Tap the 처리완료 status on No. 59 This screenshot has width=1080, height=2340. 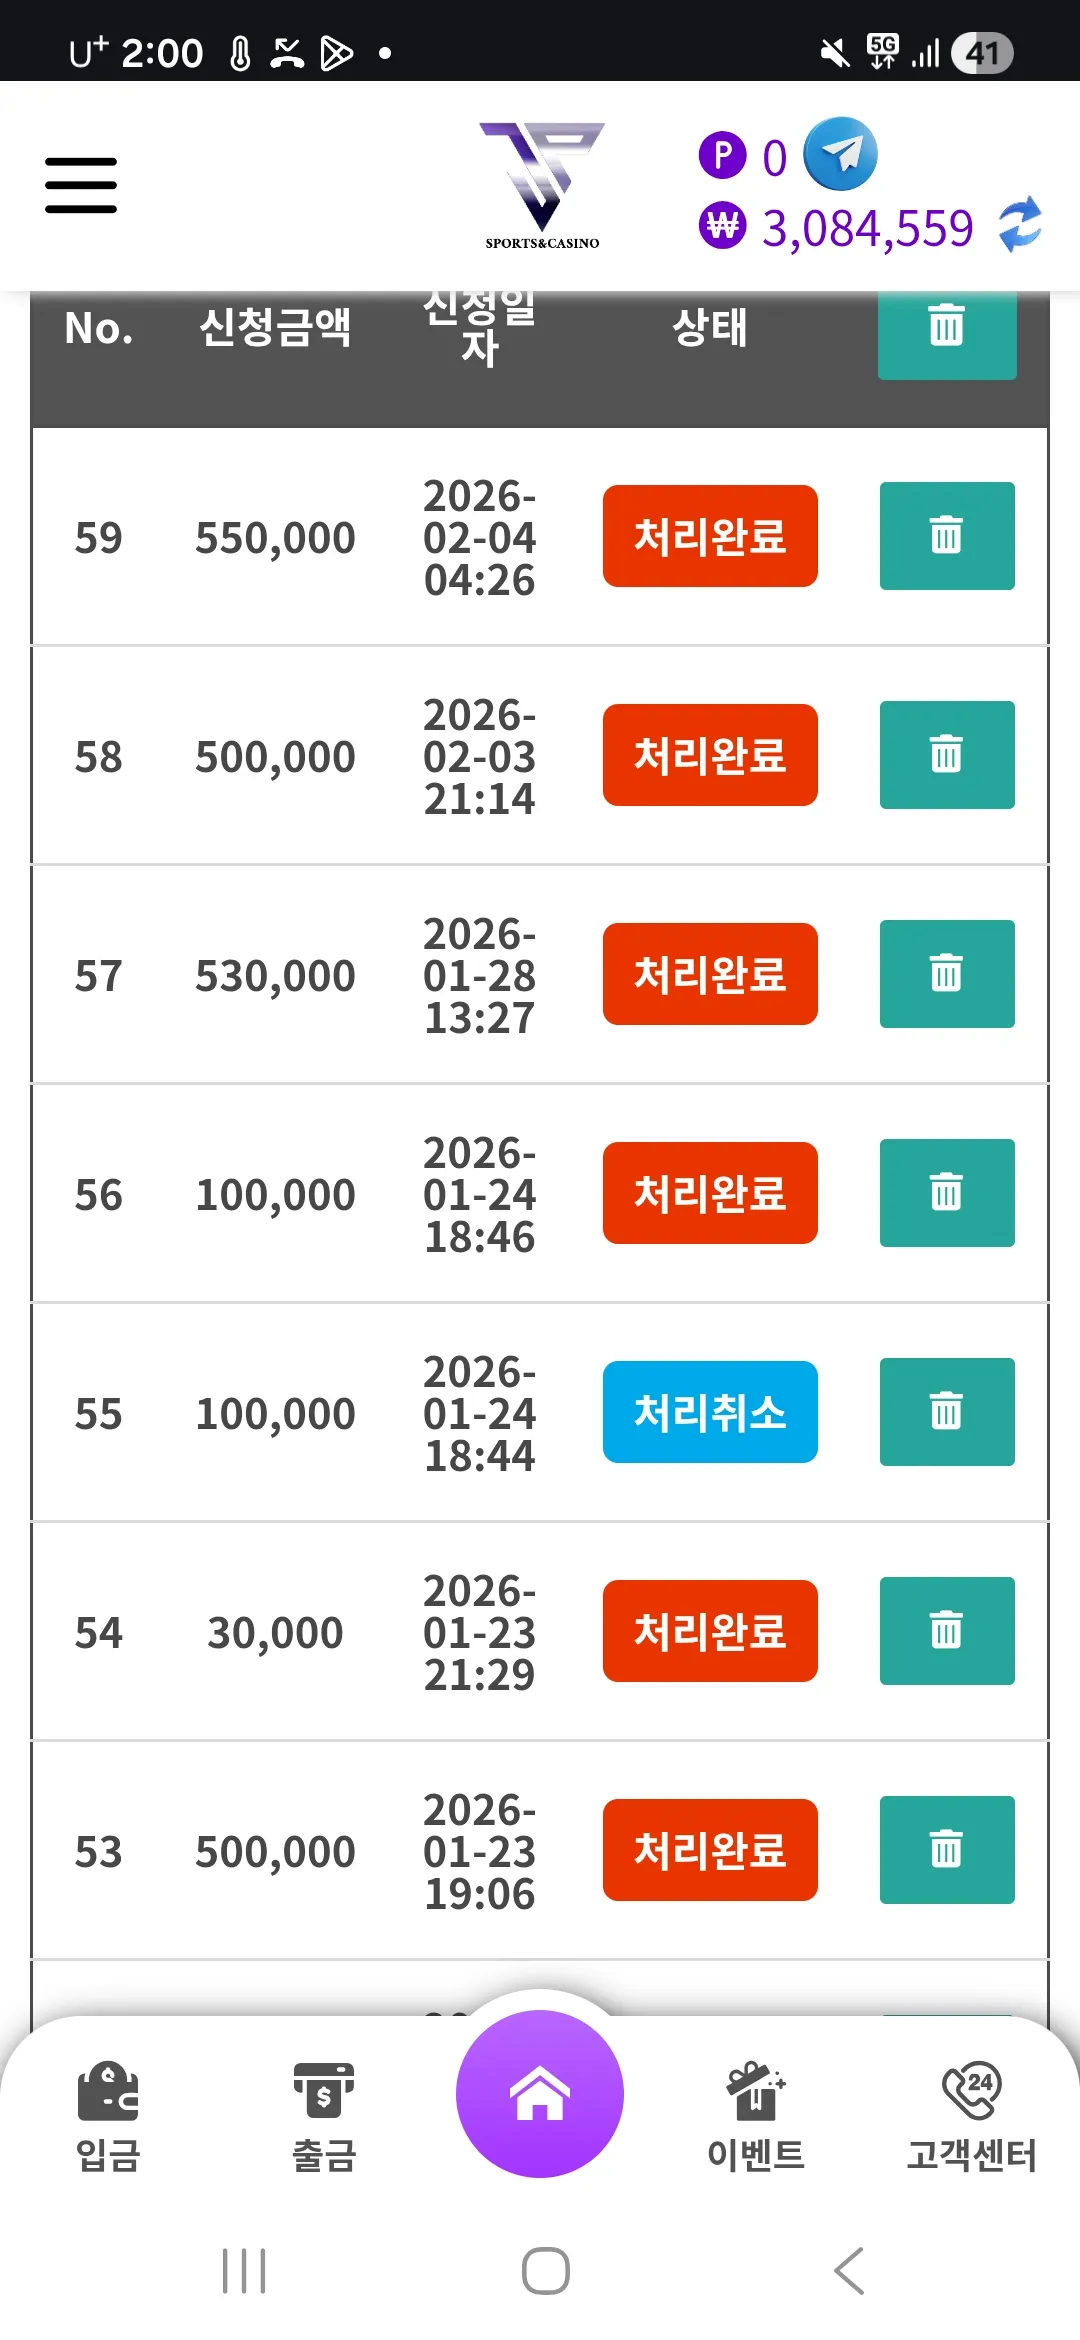click(x=710, y=536)
